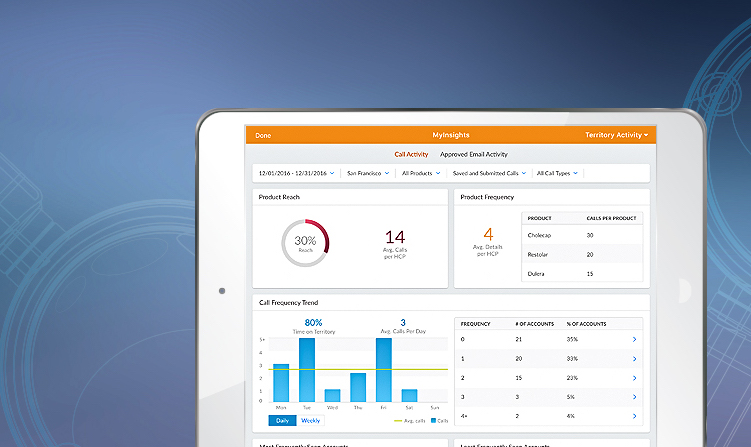Open the date range 12/01/2016 - 12/31/2016 dropdown

(296, 173)
